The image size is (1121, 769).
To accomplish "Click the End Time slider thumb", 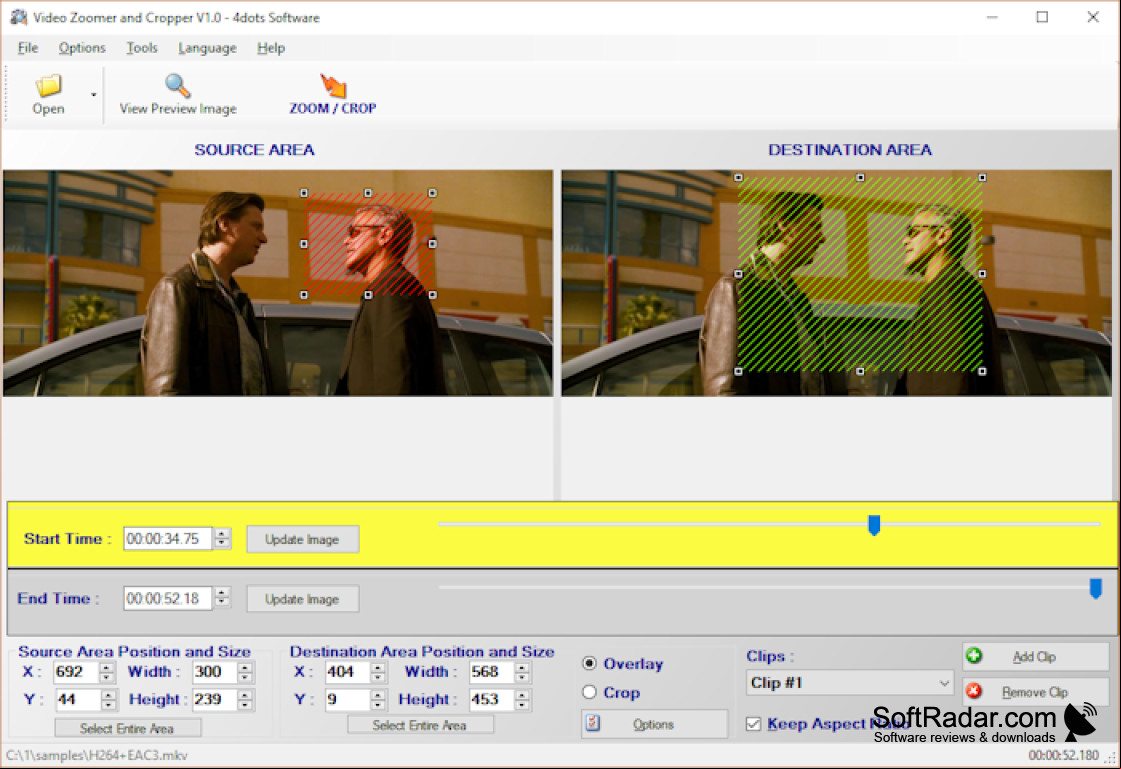I will [1095, 588].
